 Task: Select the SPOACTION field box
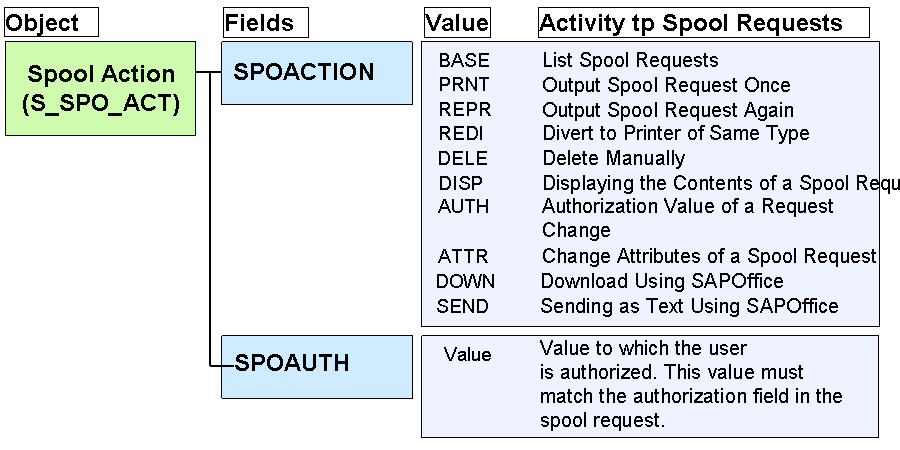tap(316, 72)
